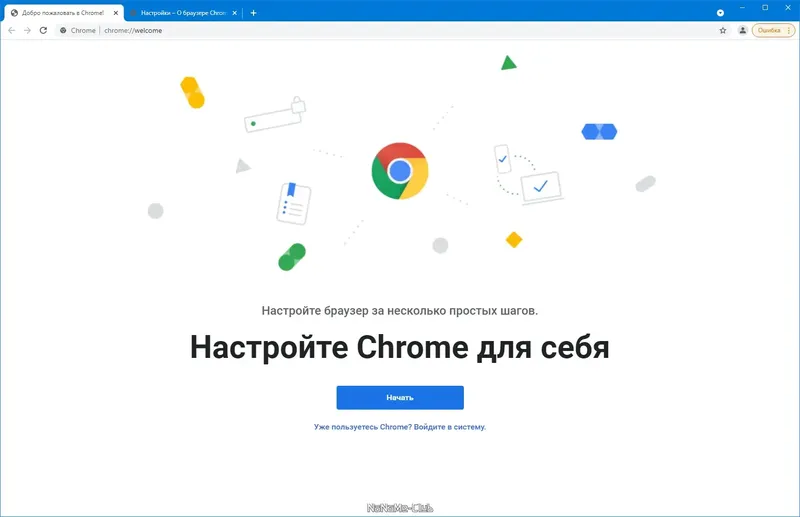Open the Уже пользуетесь Chrome? Войдите в систему link

[400, 427]
